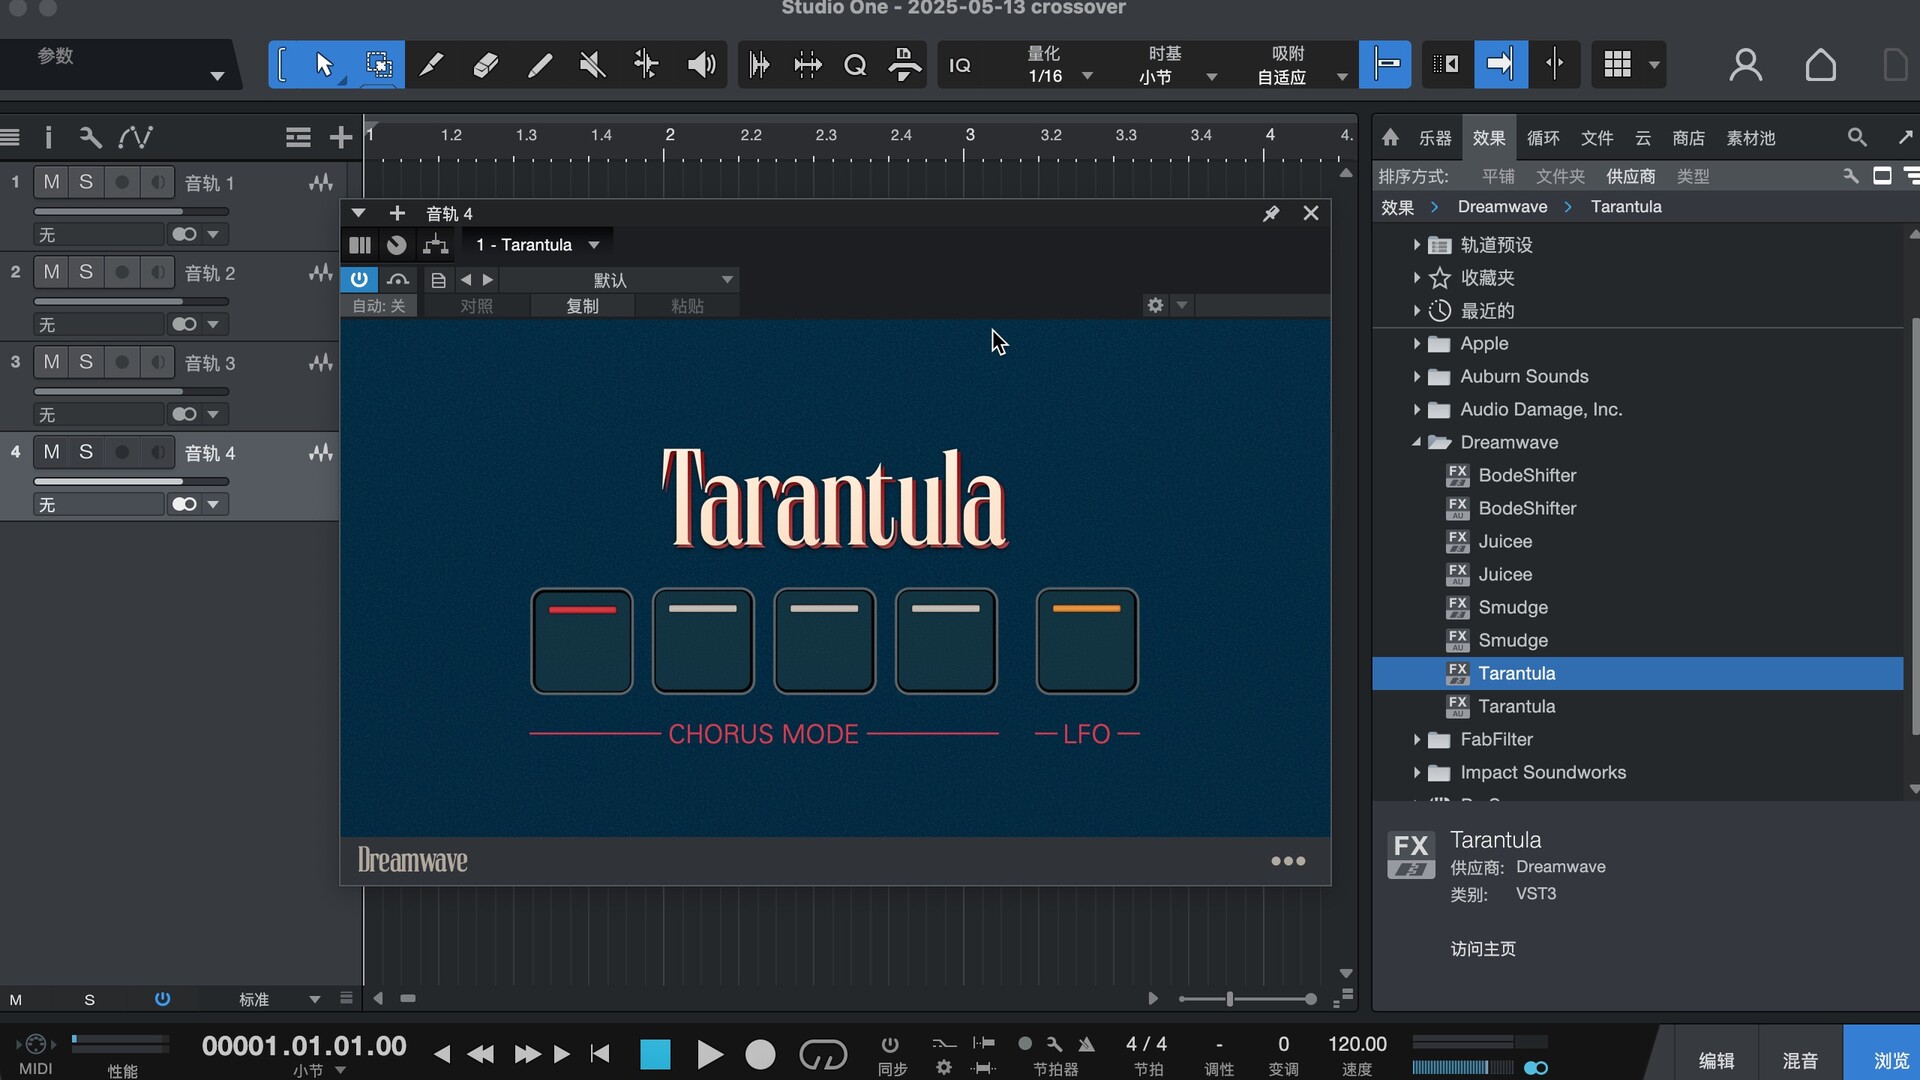The height and width of the screenshot is (1080, 1920).
Task: Mute track 音轨 1
Action: 51,182
